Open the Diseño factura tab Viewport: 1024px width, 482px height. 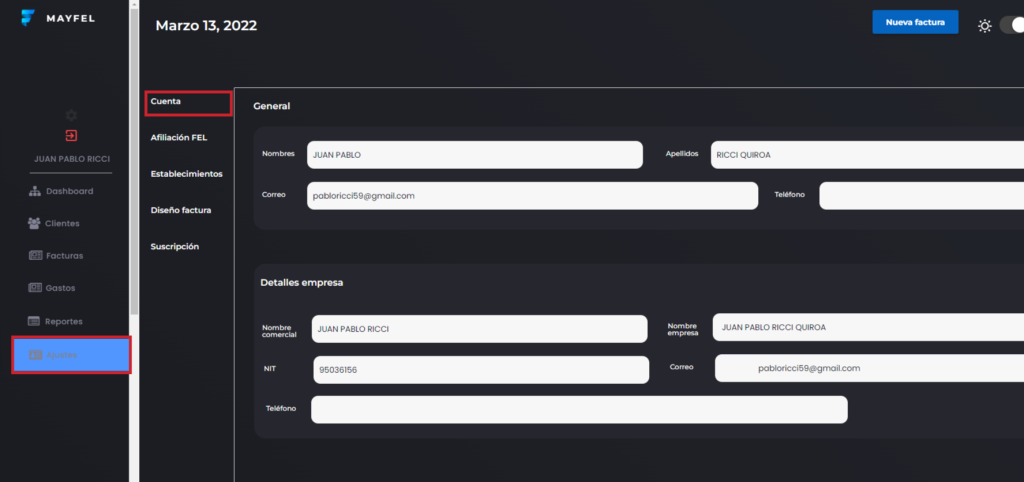(181, 210)
